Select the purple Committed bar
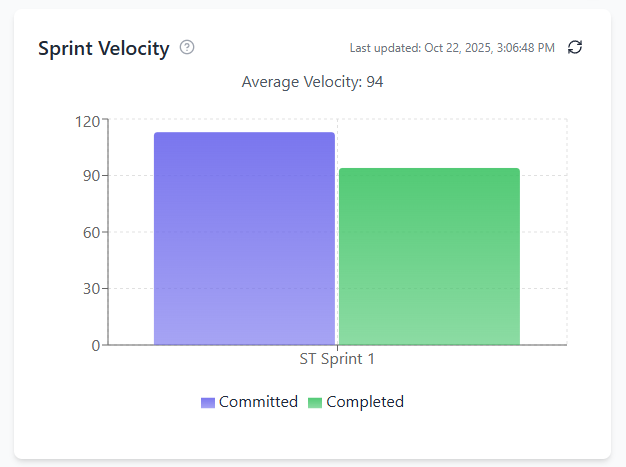This screenshot has width=626, height=467. point(244,240)
